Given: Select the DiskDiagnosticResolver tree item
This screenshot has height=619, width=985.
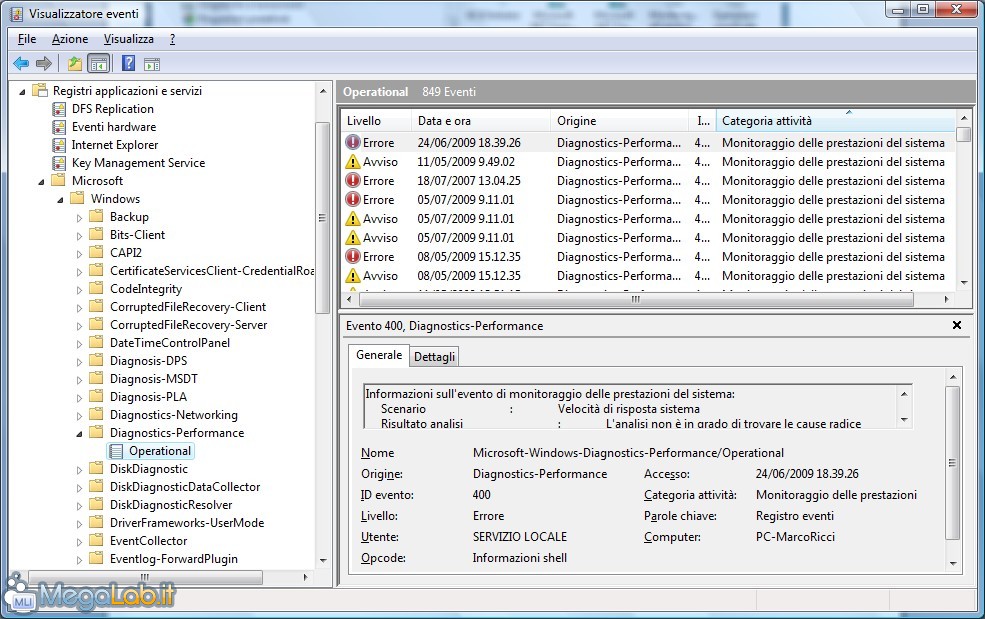Looking at the screenshot, I should coord(171,505).
